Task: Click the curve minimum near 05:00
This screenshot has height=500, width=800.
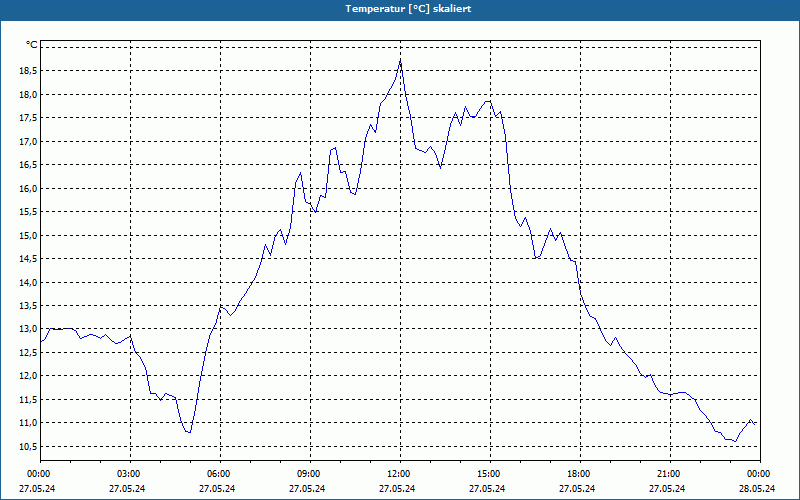Action: [x=189, y=432]
